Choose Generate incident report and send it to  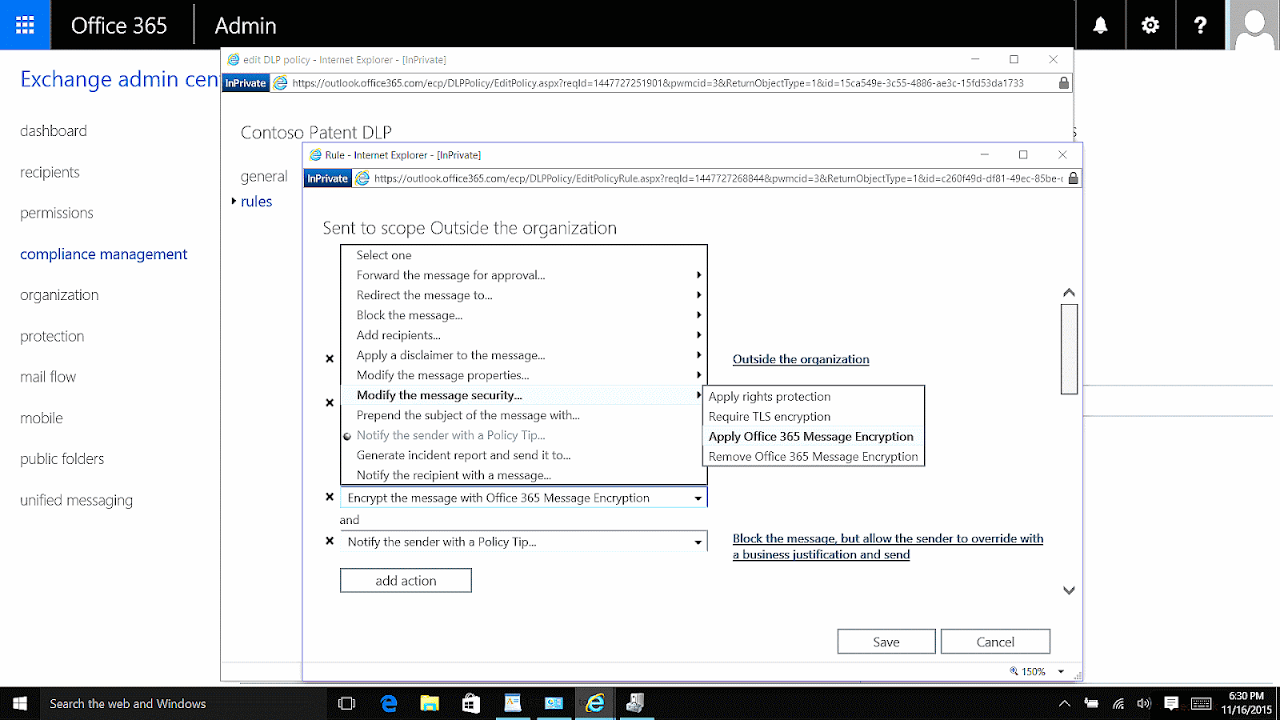pos(524,455)
